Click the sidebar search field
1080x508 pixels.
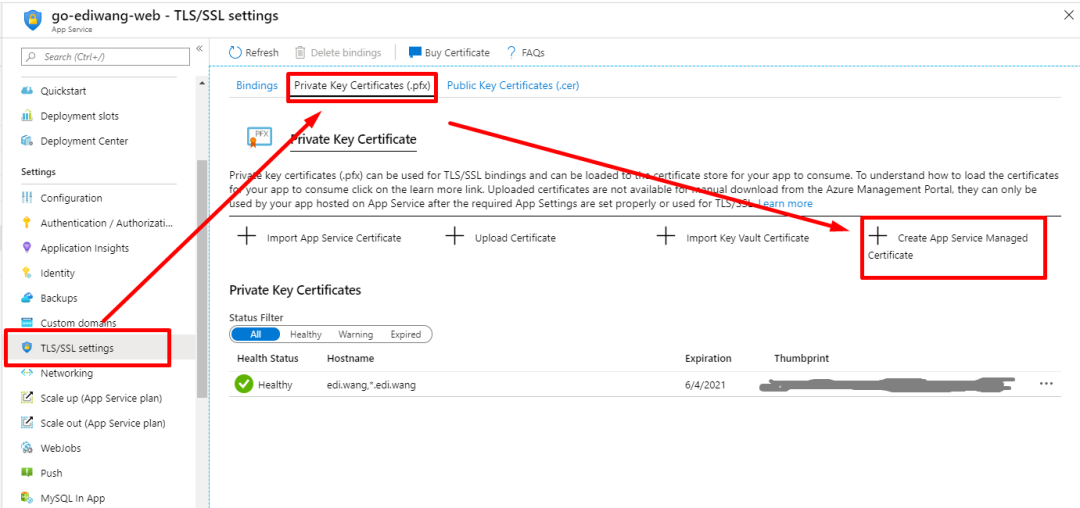(x=105, y=57)
